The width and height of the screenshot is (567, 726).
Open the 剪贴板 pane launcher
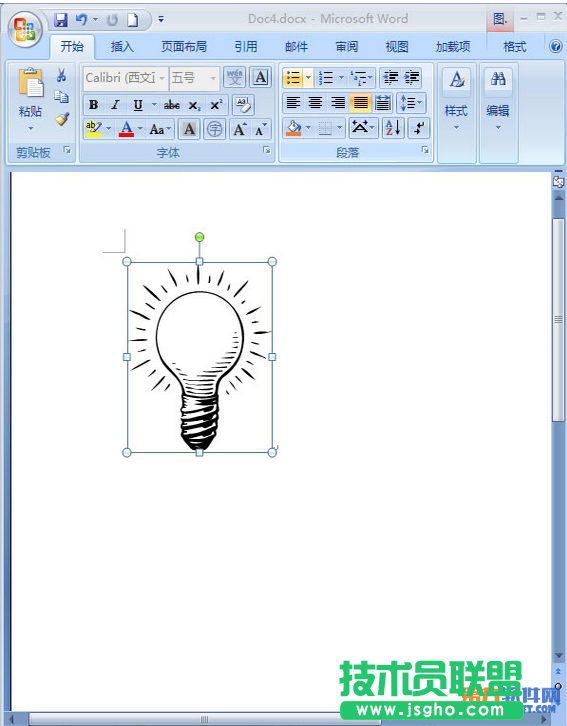[x=68, y=150]
